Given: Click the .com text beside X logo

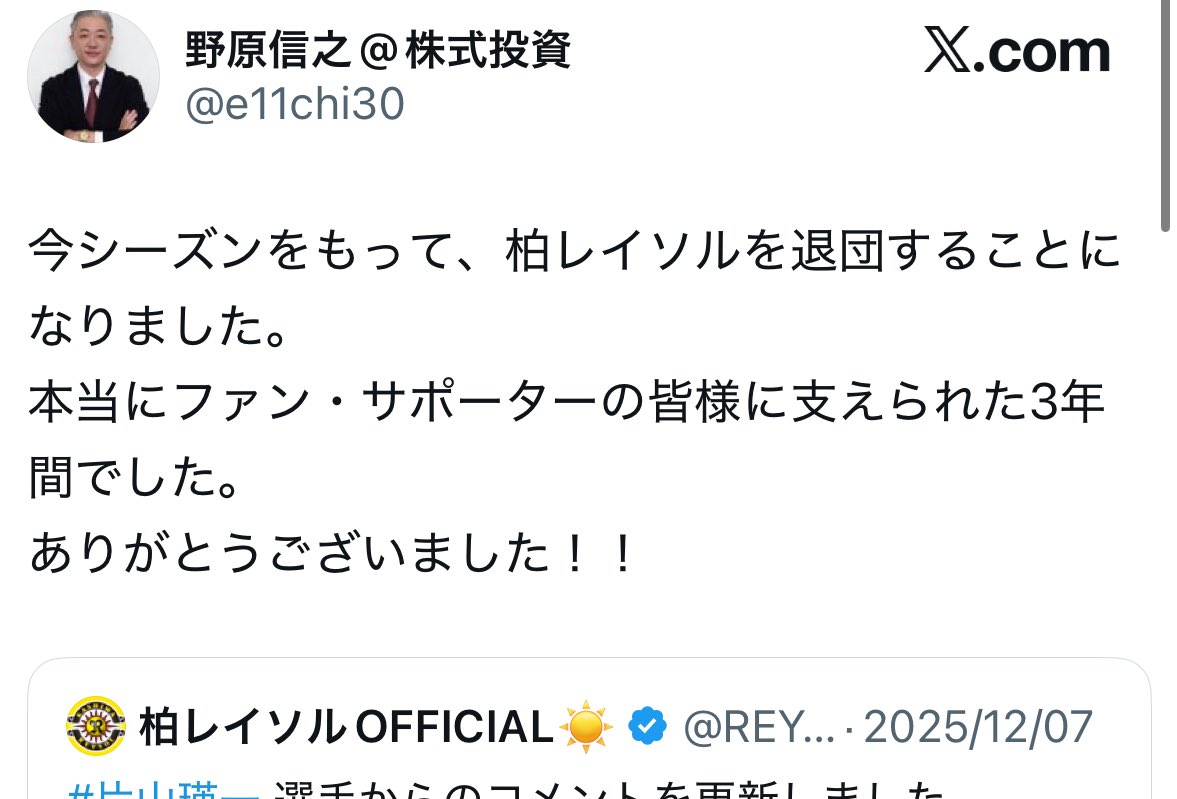Looking at the screenshot, I should (1042, 53).
